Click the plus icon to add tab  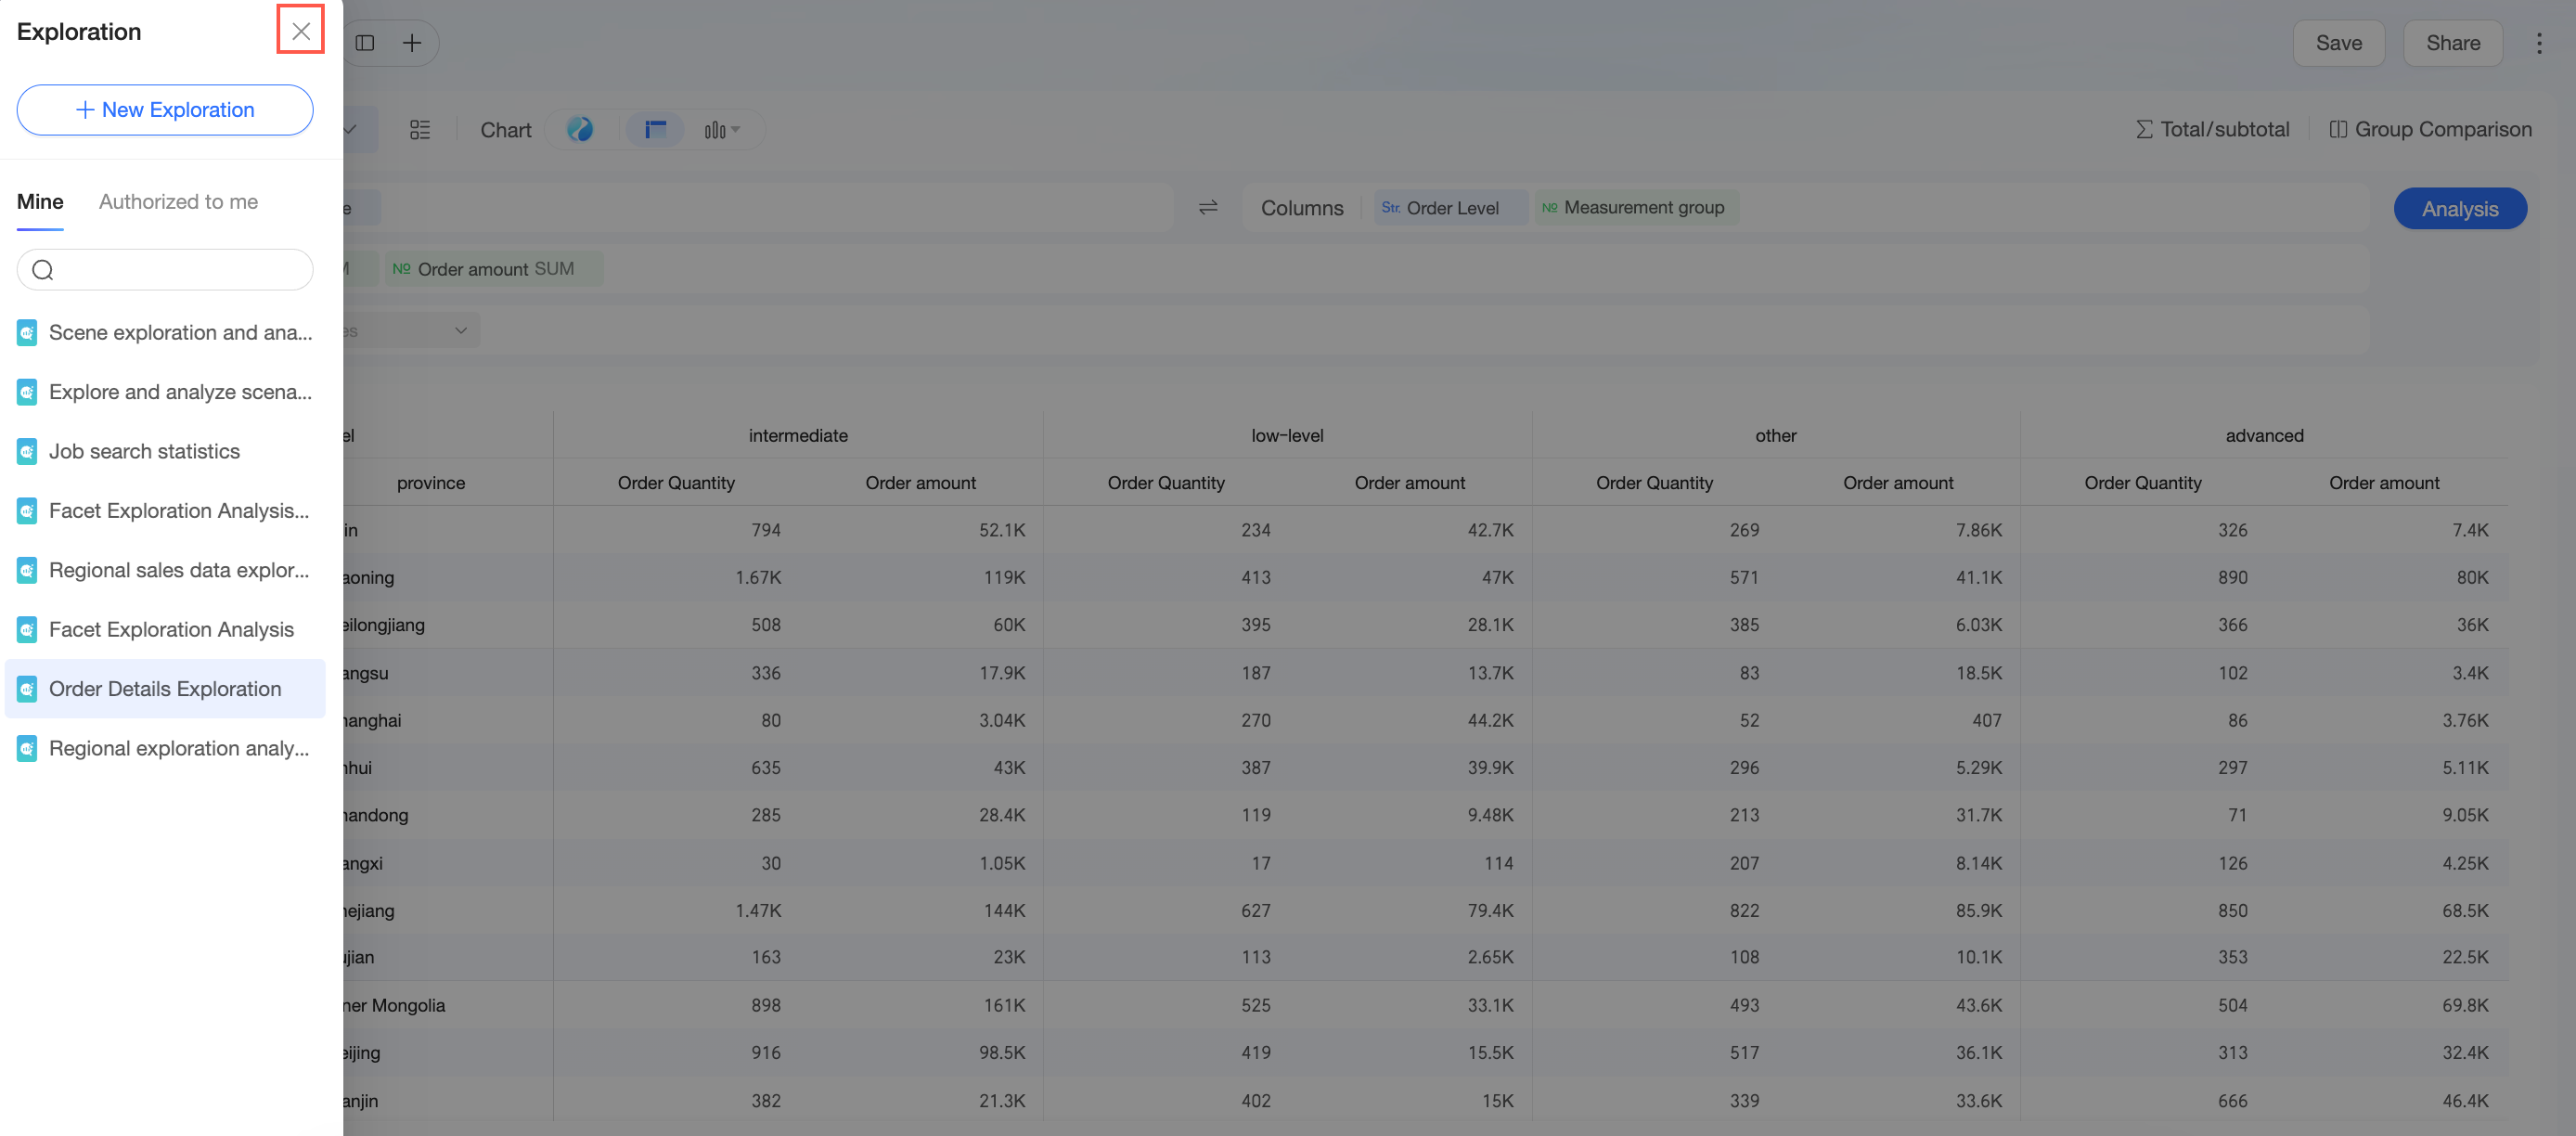pyautogui.click(x=412, y=43)
